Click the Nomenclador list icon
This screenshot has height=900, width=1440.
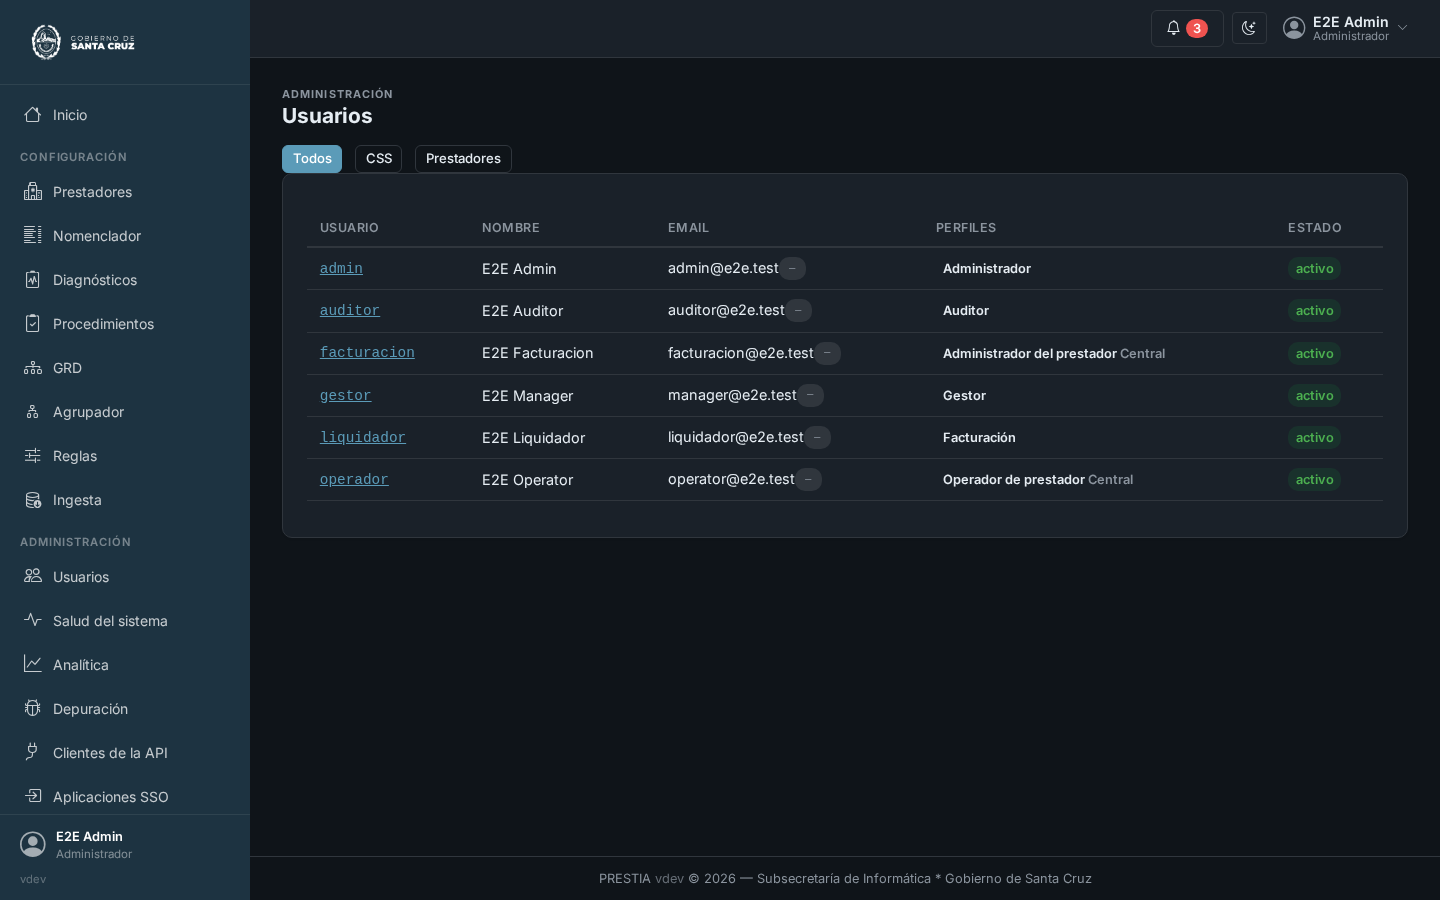click(33, 236)
